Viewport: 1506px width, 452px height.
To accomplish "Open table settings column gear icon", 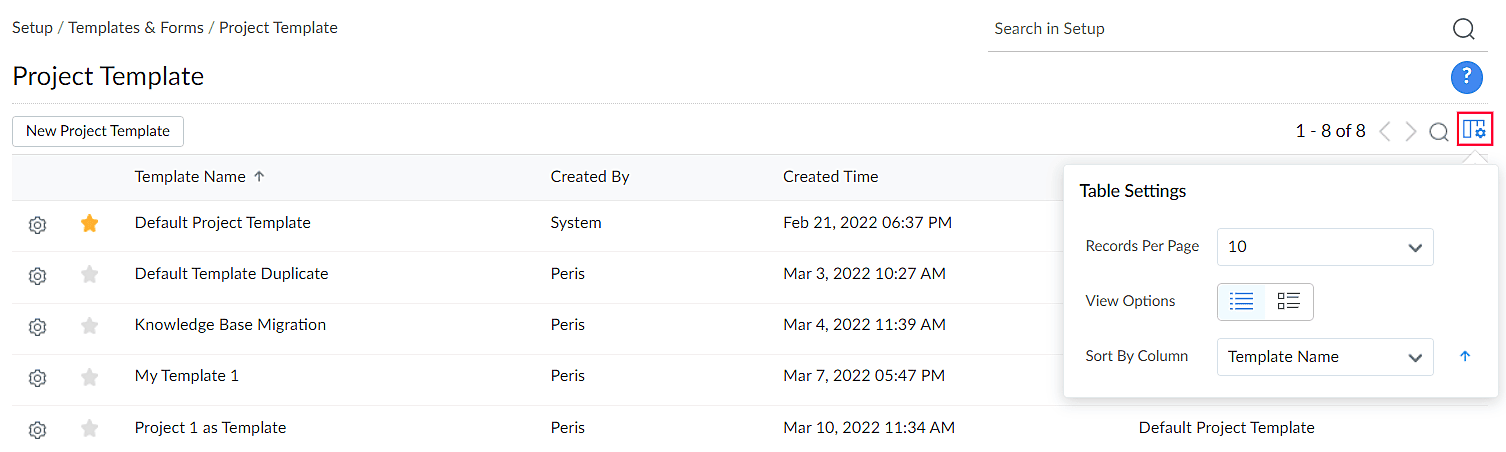I will point(1474,130).
